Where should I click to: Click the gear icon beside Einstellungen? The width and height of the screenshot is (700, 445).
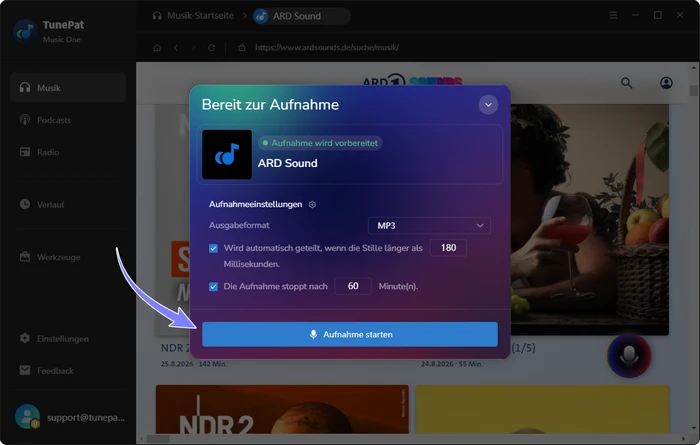click(x=25, y=338)
